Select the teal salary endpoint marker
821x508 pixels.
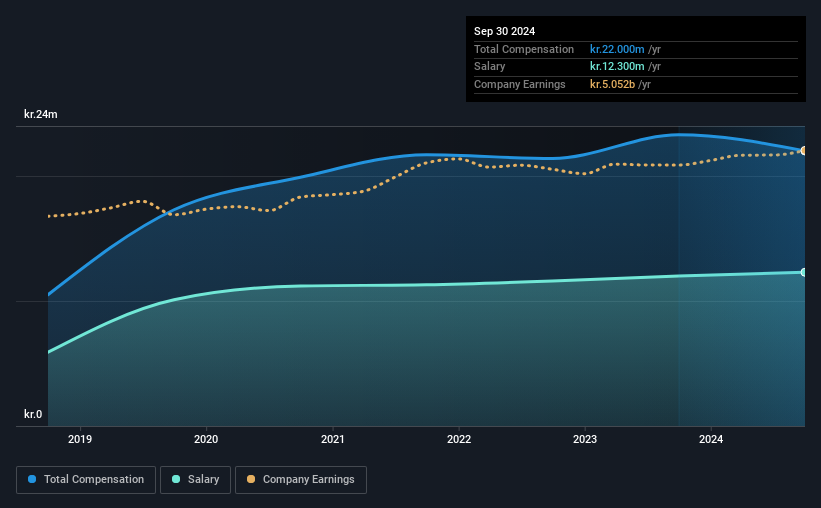[804, 272]
